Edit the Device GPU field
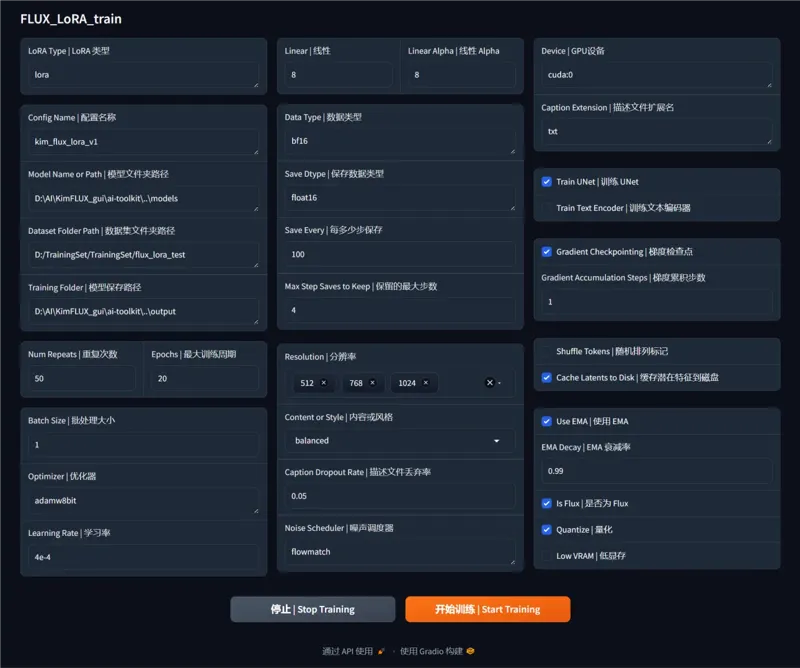 657,75
